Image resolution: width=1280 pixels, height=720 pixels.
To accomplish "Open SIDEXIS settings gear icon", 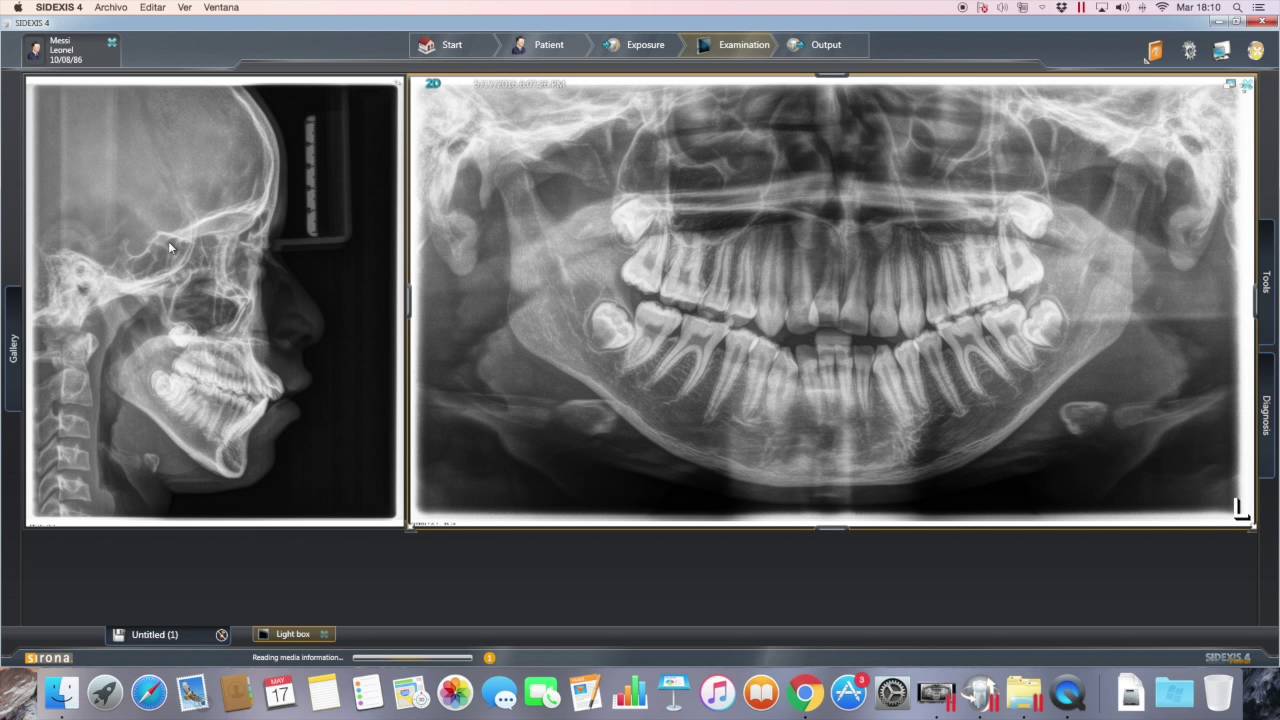I will point(1189,51).
